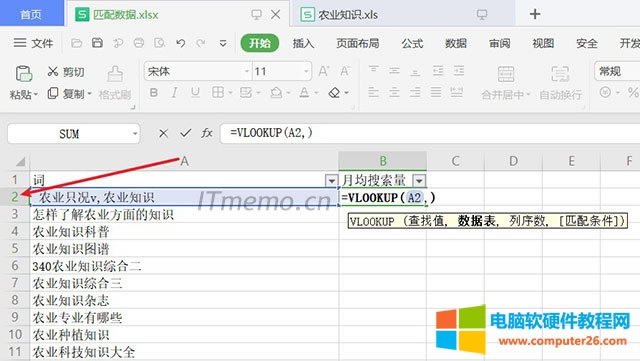Select the 开始 ribbon tab
Viewport: 640px width, 361px height.
coord(260,43)
